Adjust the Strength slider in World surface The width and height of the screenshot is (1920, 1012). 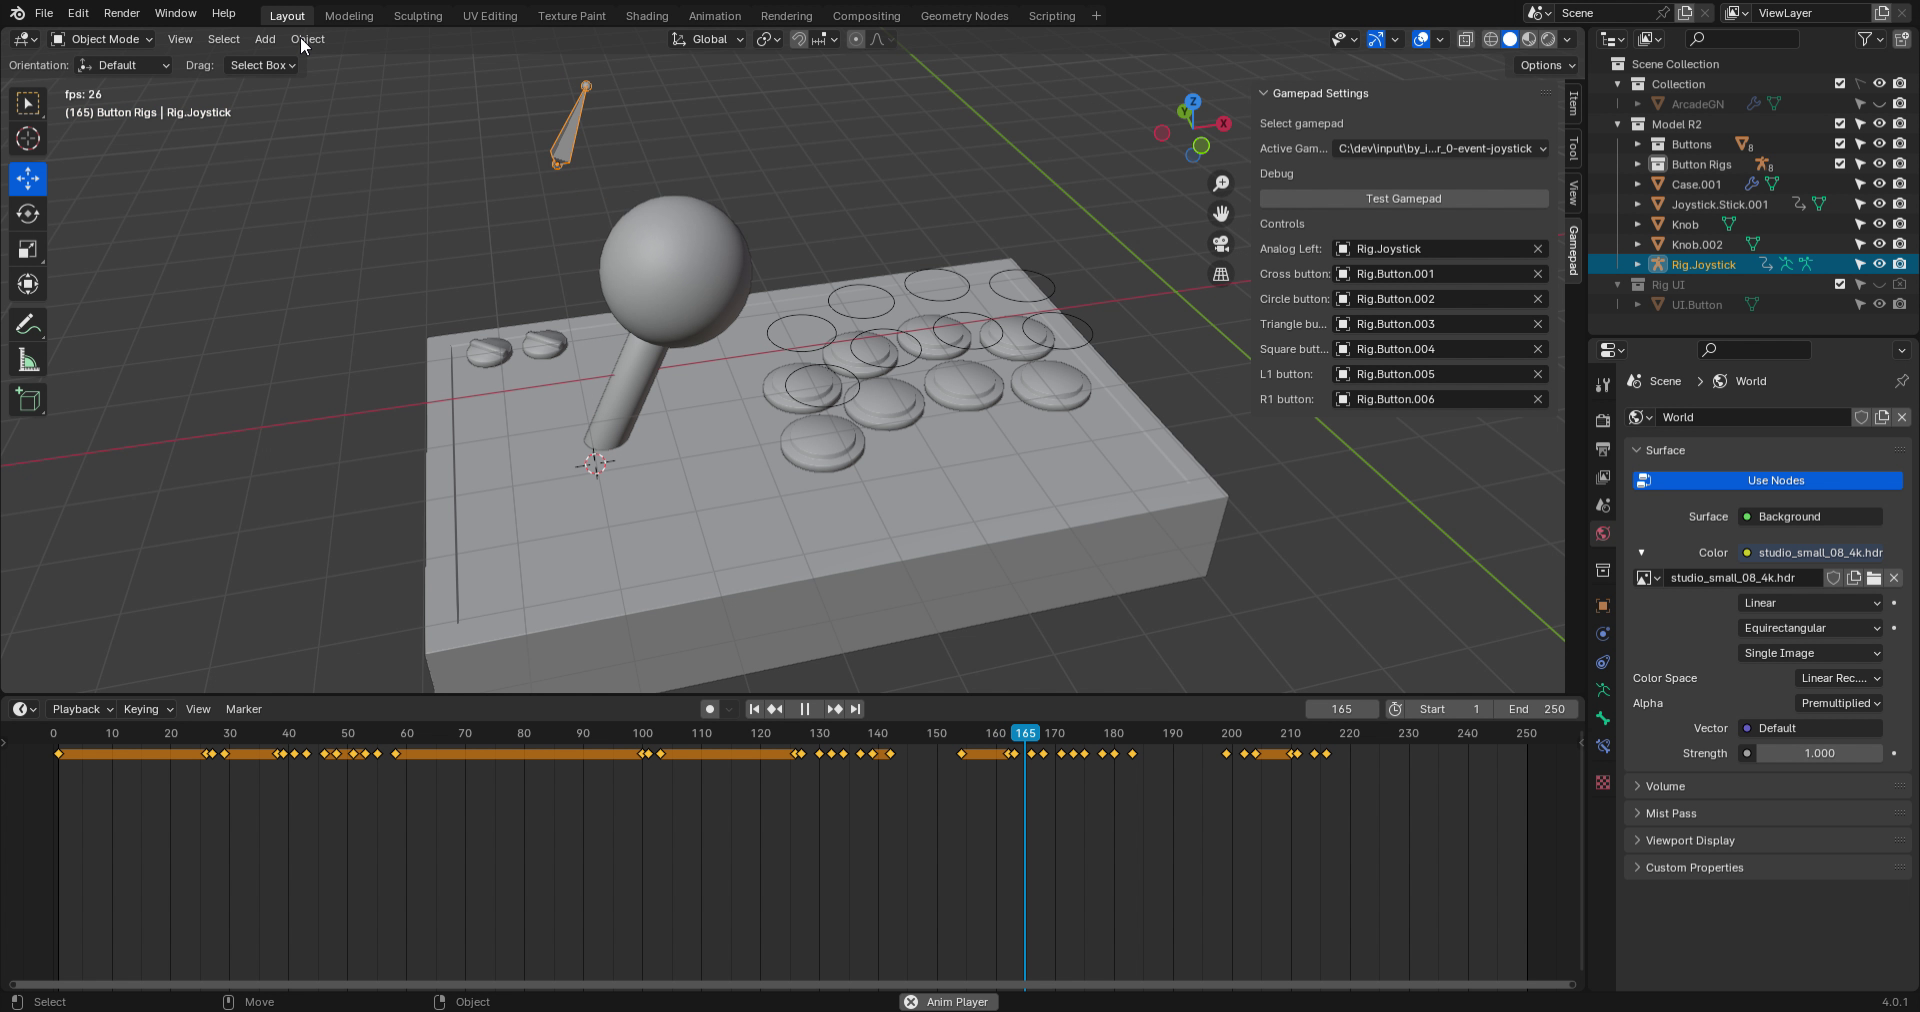tap(1818, 753)
